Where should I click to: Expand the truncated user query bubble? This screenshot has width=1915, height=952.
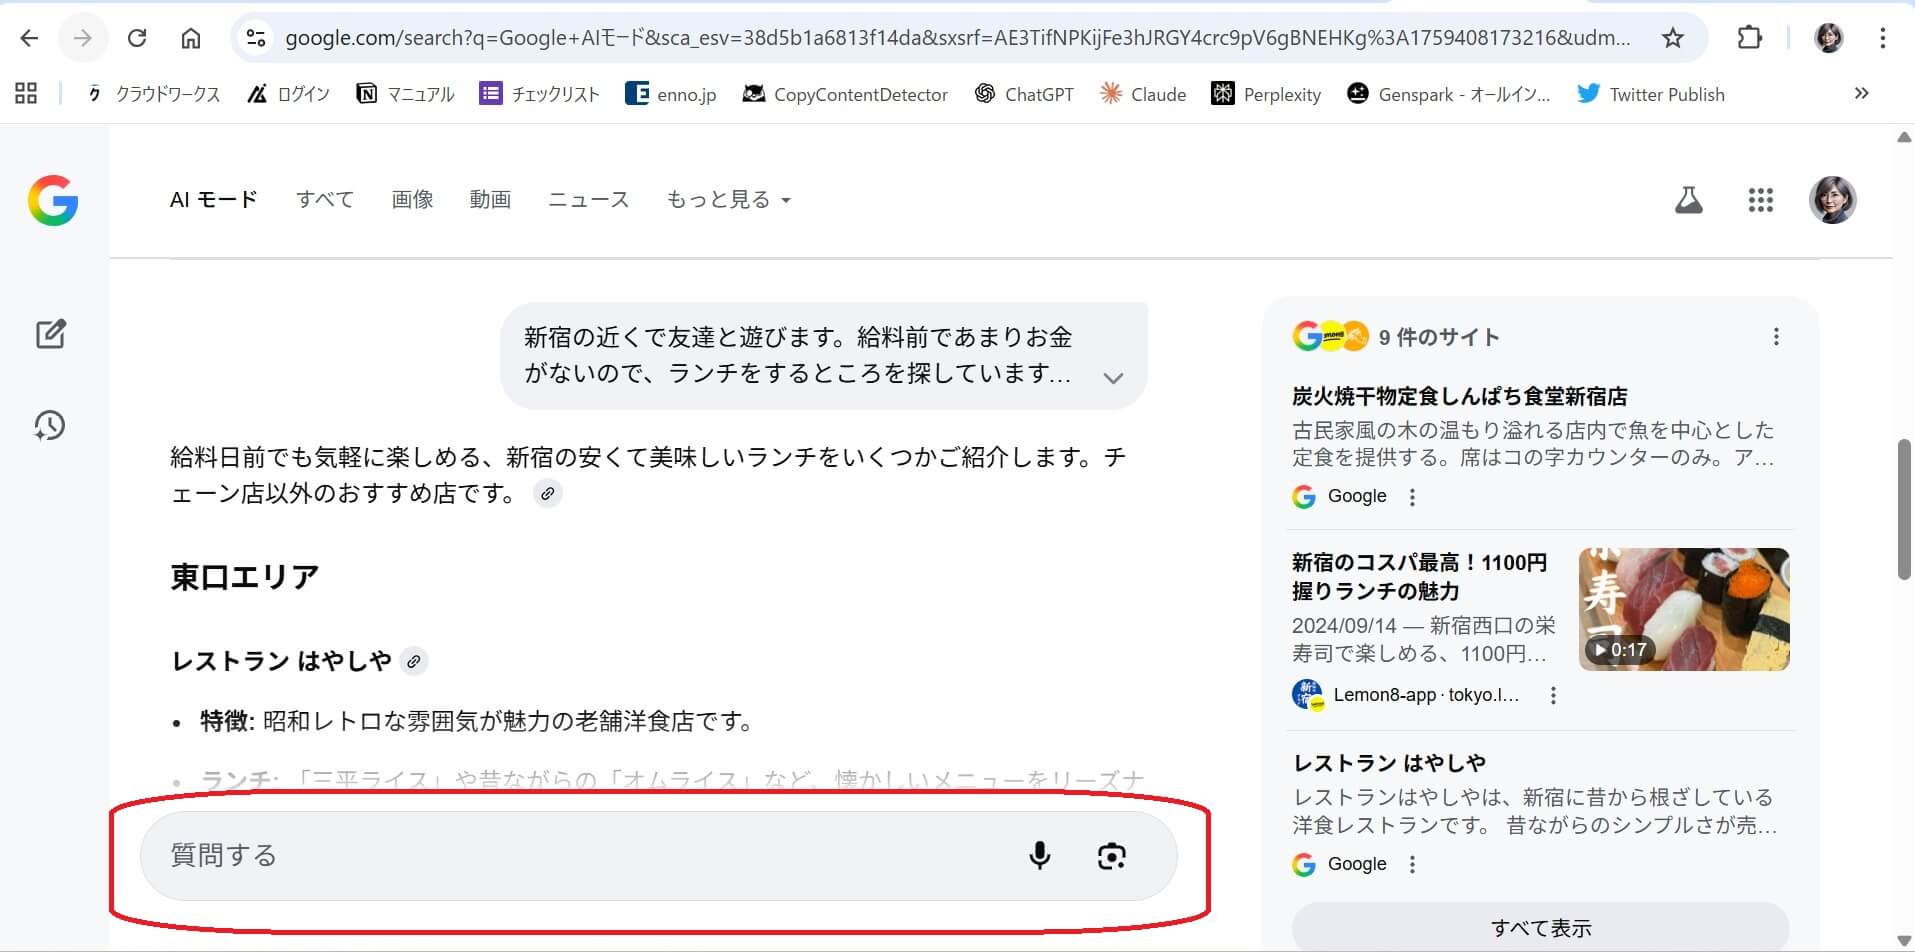point(1112,378)
